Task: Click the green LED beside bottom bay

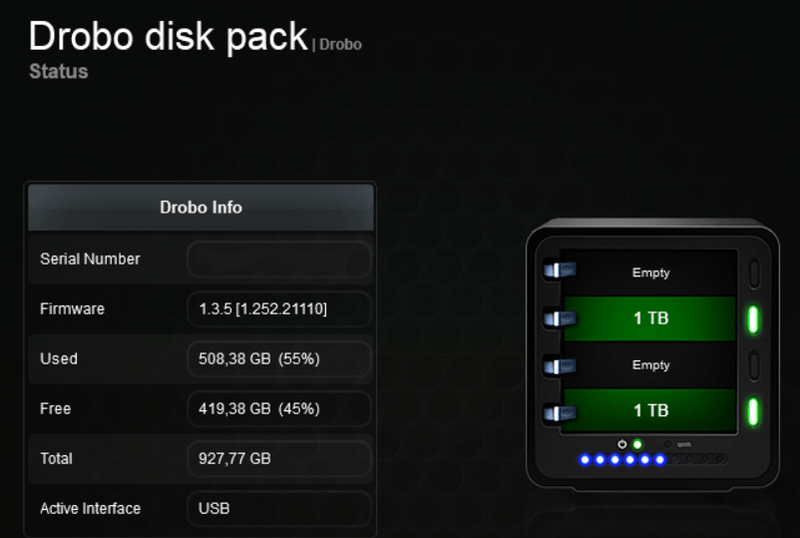Action: point(754,411)
